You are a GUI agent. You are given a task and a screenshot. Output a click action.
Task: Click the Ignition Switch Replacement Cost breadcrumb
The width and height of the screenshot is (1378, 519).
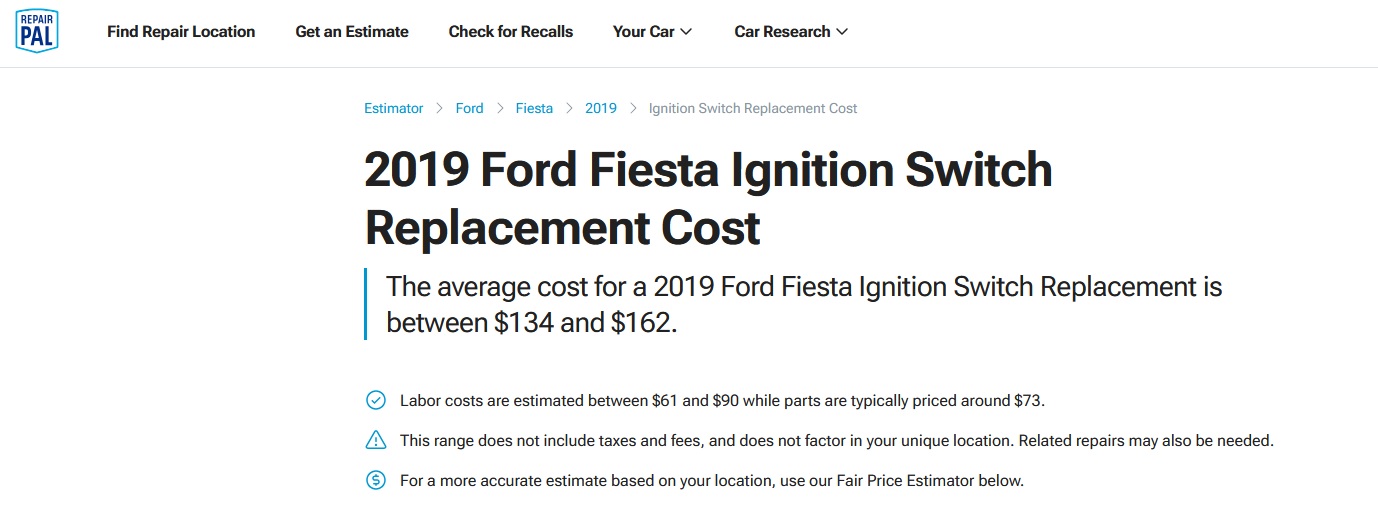pyautogui.click(x=753, y=108)
